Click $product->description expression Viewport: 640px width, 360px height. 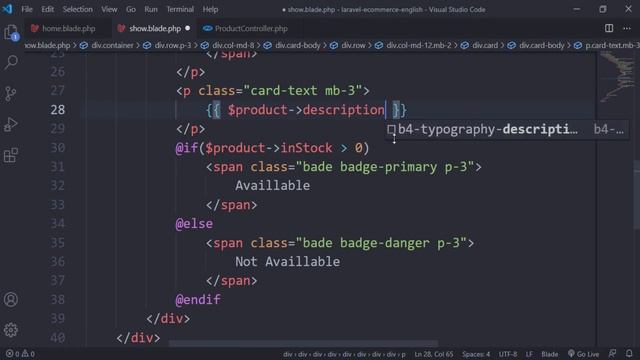point(306,110)
